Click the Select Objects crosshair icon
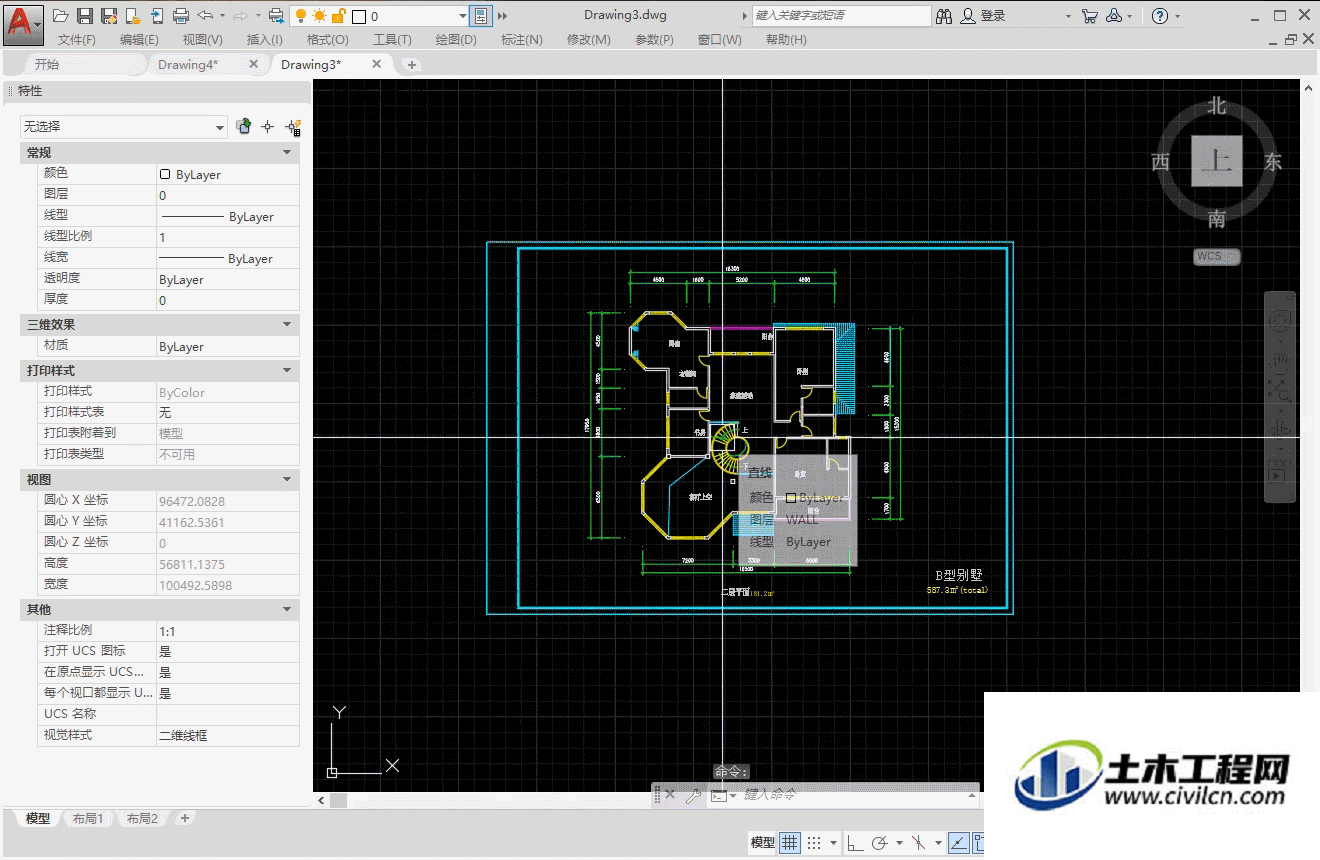 coord(267,127)
